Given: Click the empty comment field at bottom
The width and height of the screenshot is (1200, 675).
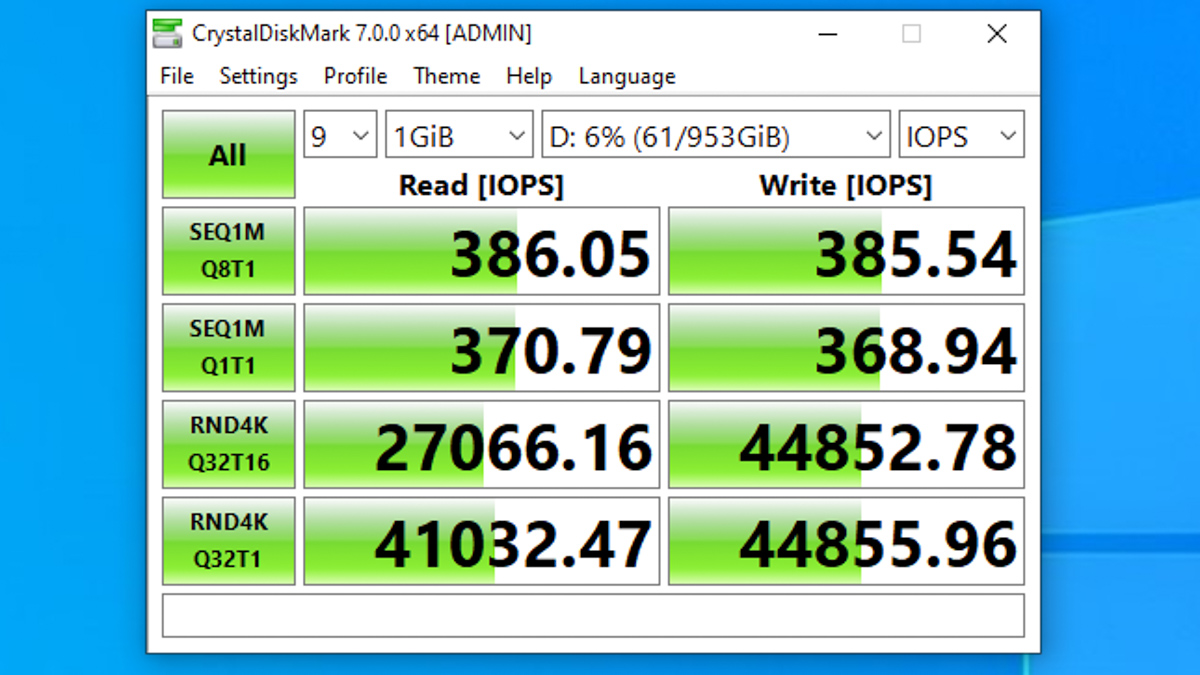Looking at the screenshot, I should click(x=593, y=615).
